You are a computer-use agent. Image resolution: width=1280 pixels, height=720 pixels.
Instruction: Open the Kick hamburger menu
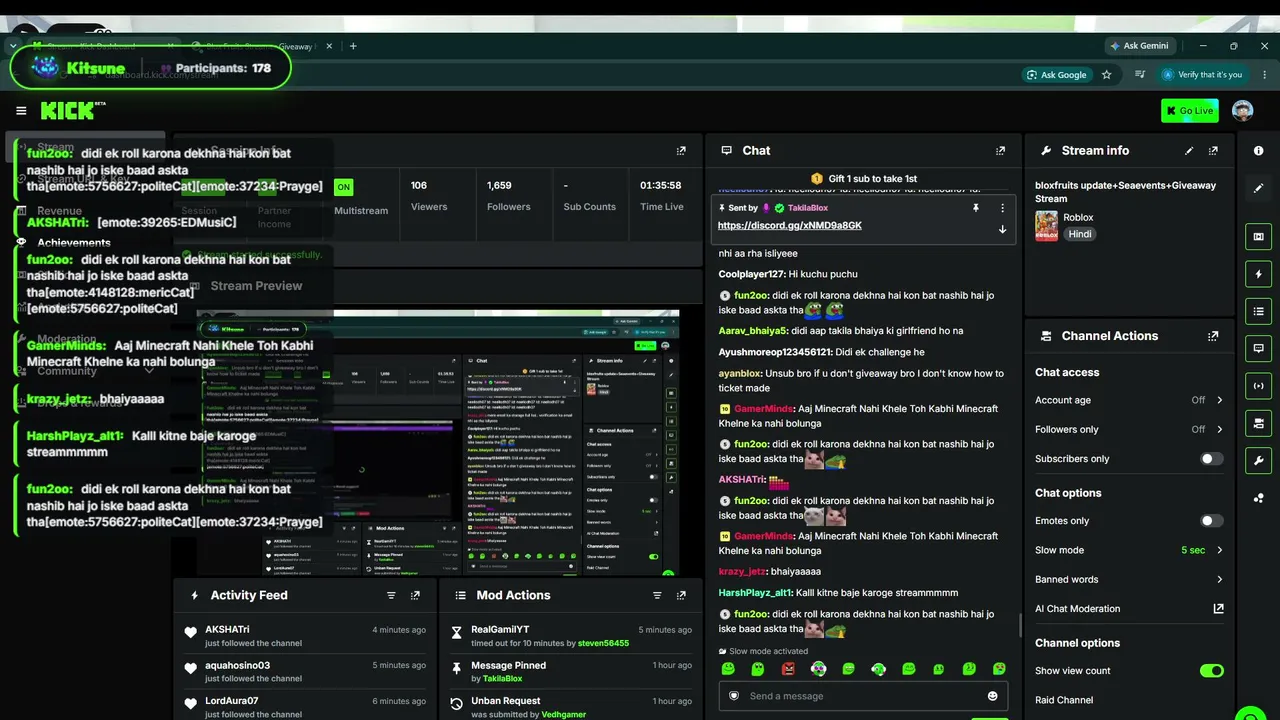[x=21, y=111]
